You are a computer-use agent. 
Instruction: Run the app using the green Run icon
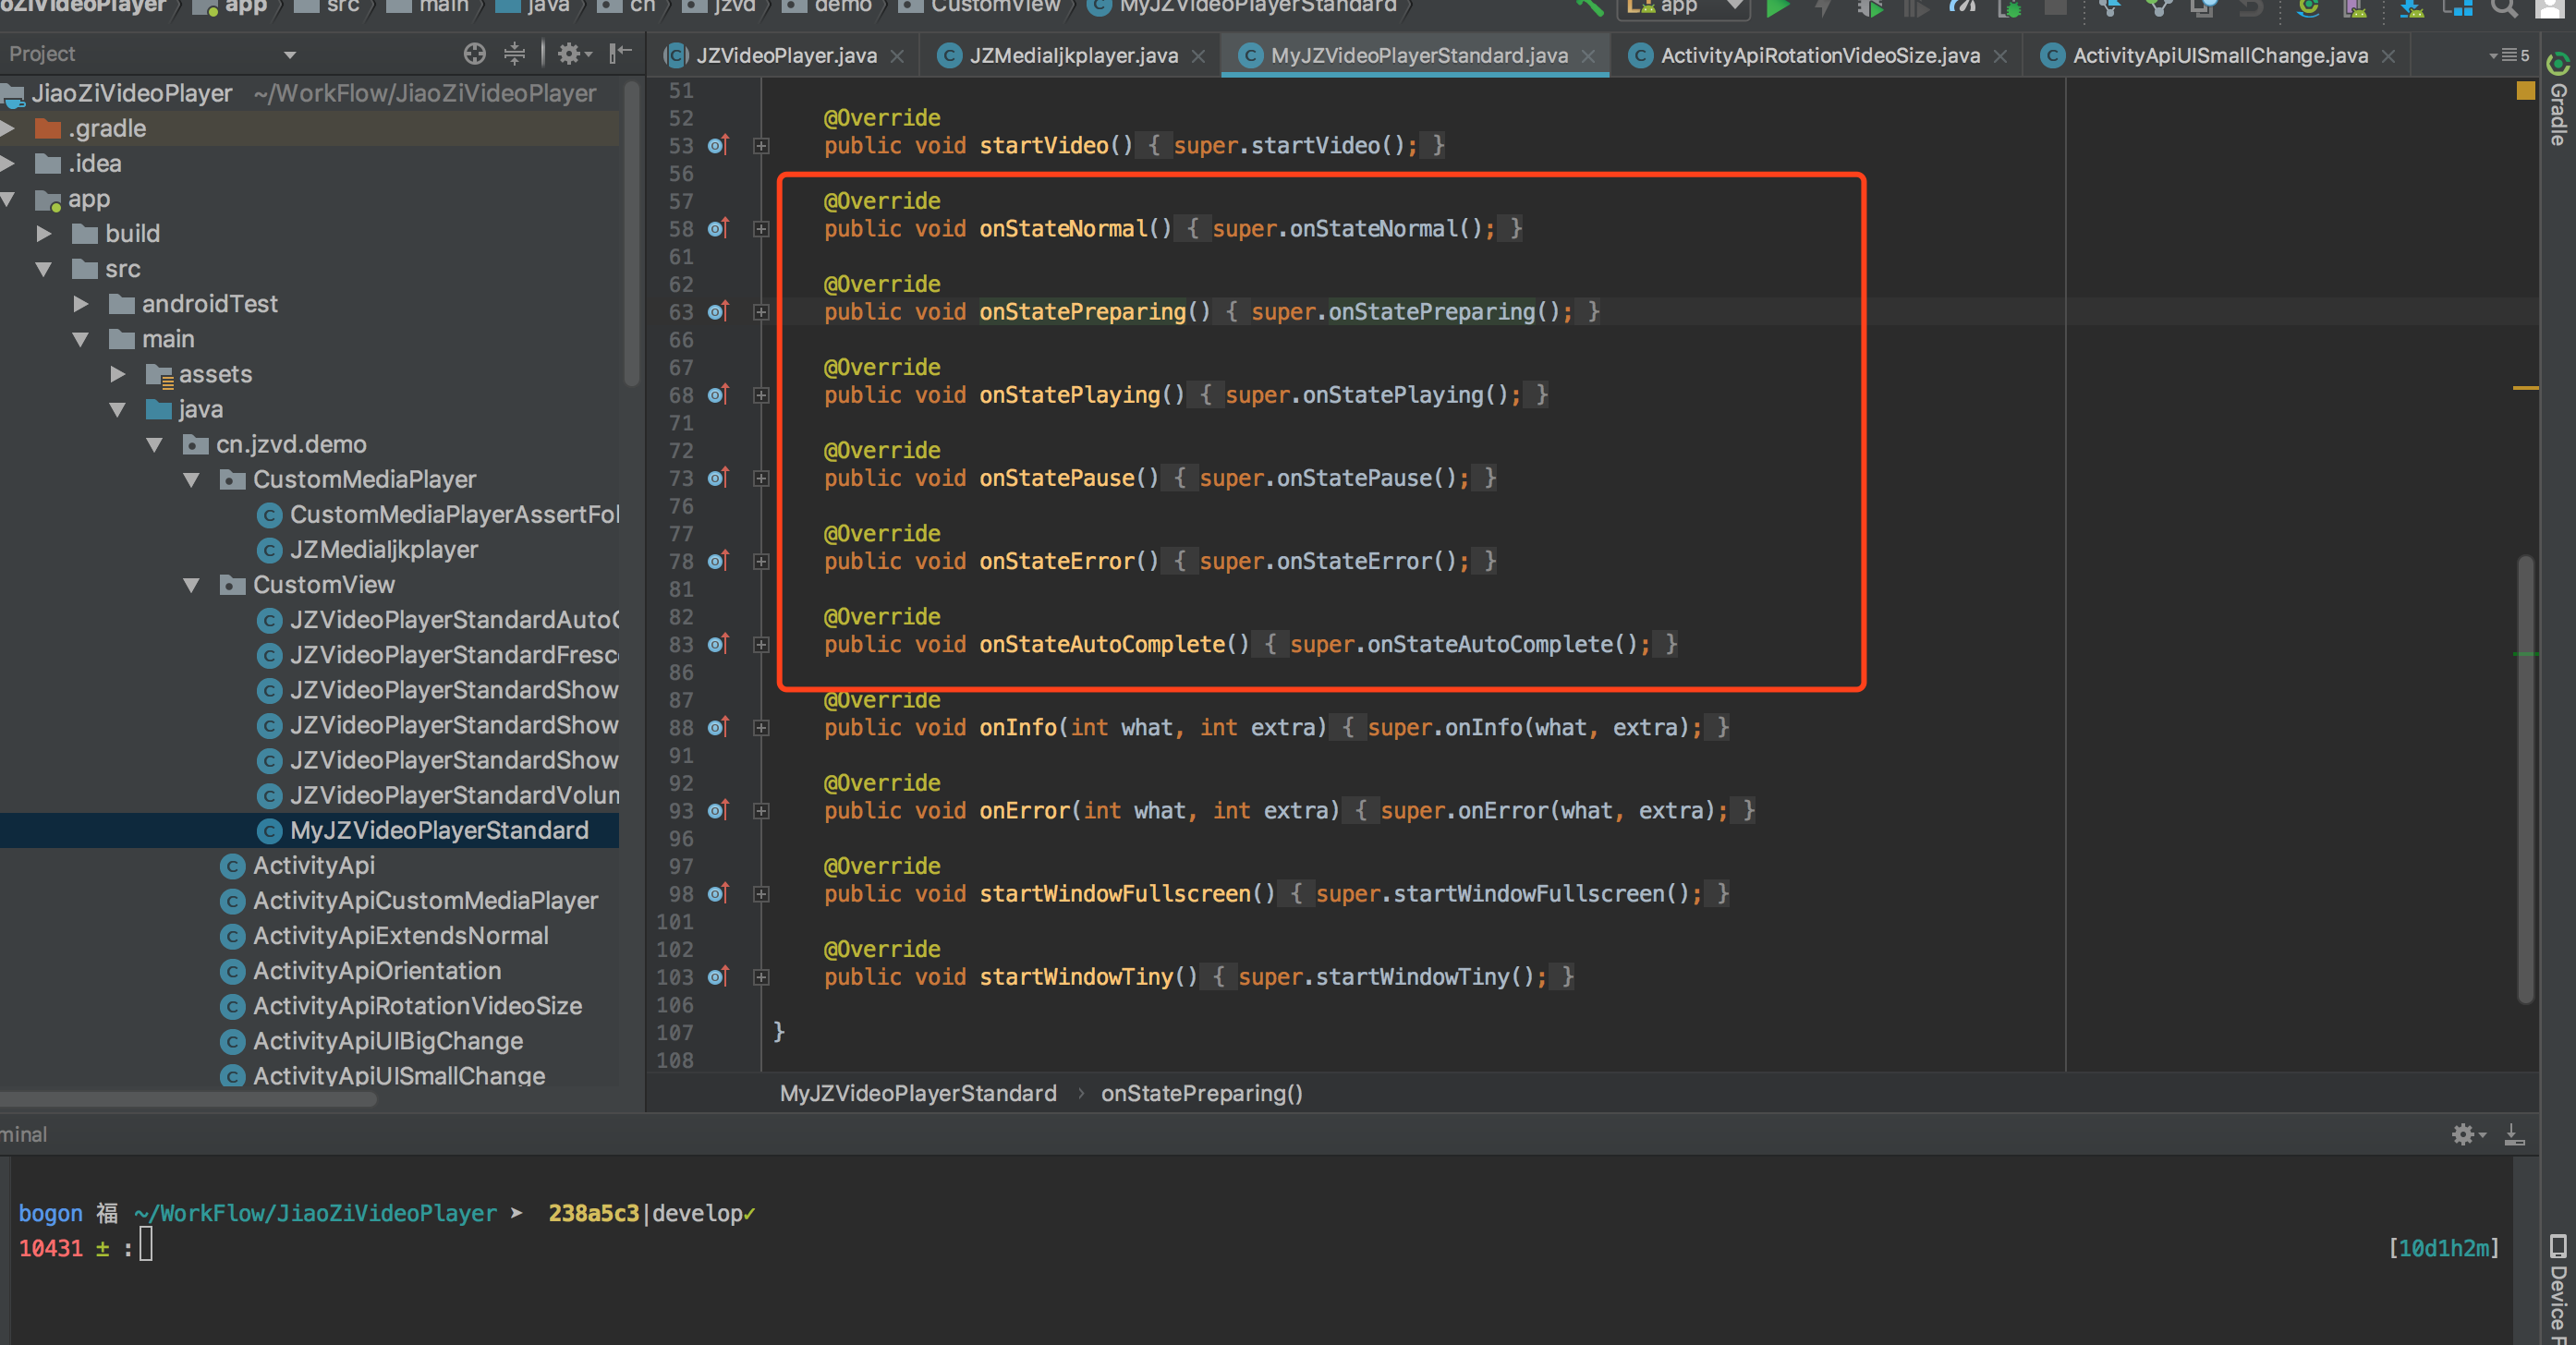click(x=1778, y=7)
